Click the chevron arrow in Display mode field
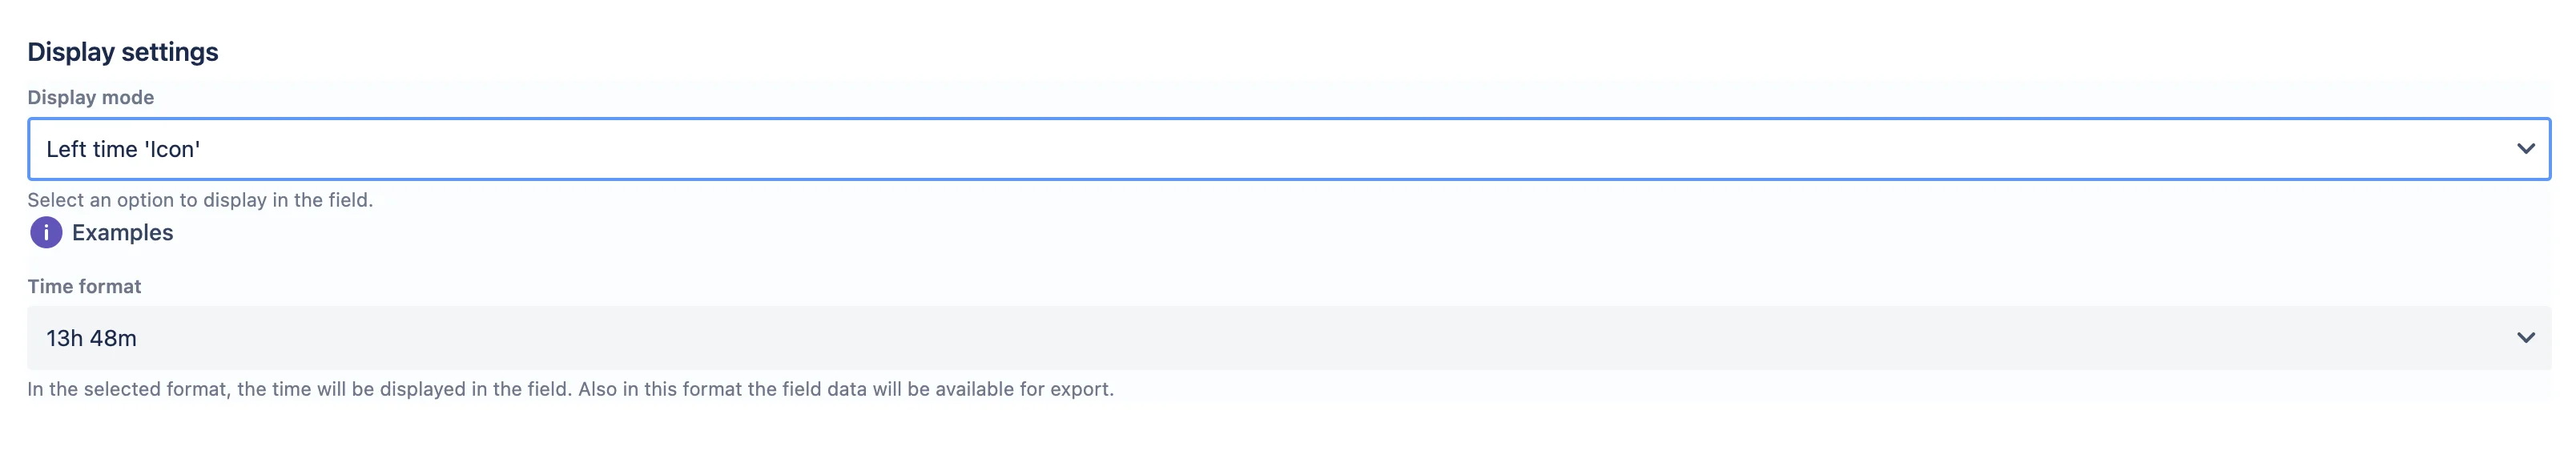Screen dimensions: 2576x455 tap(2525, 149)
